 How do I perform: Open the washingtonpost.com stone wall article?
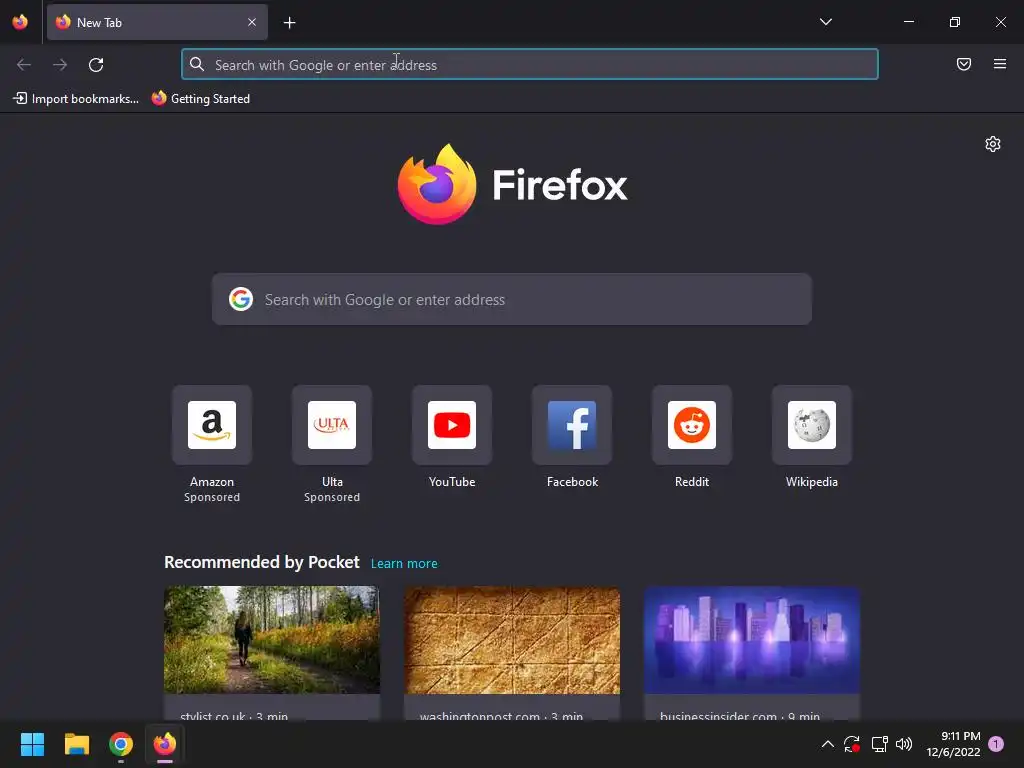pos(512,653)
